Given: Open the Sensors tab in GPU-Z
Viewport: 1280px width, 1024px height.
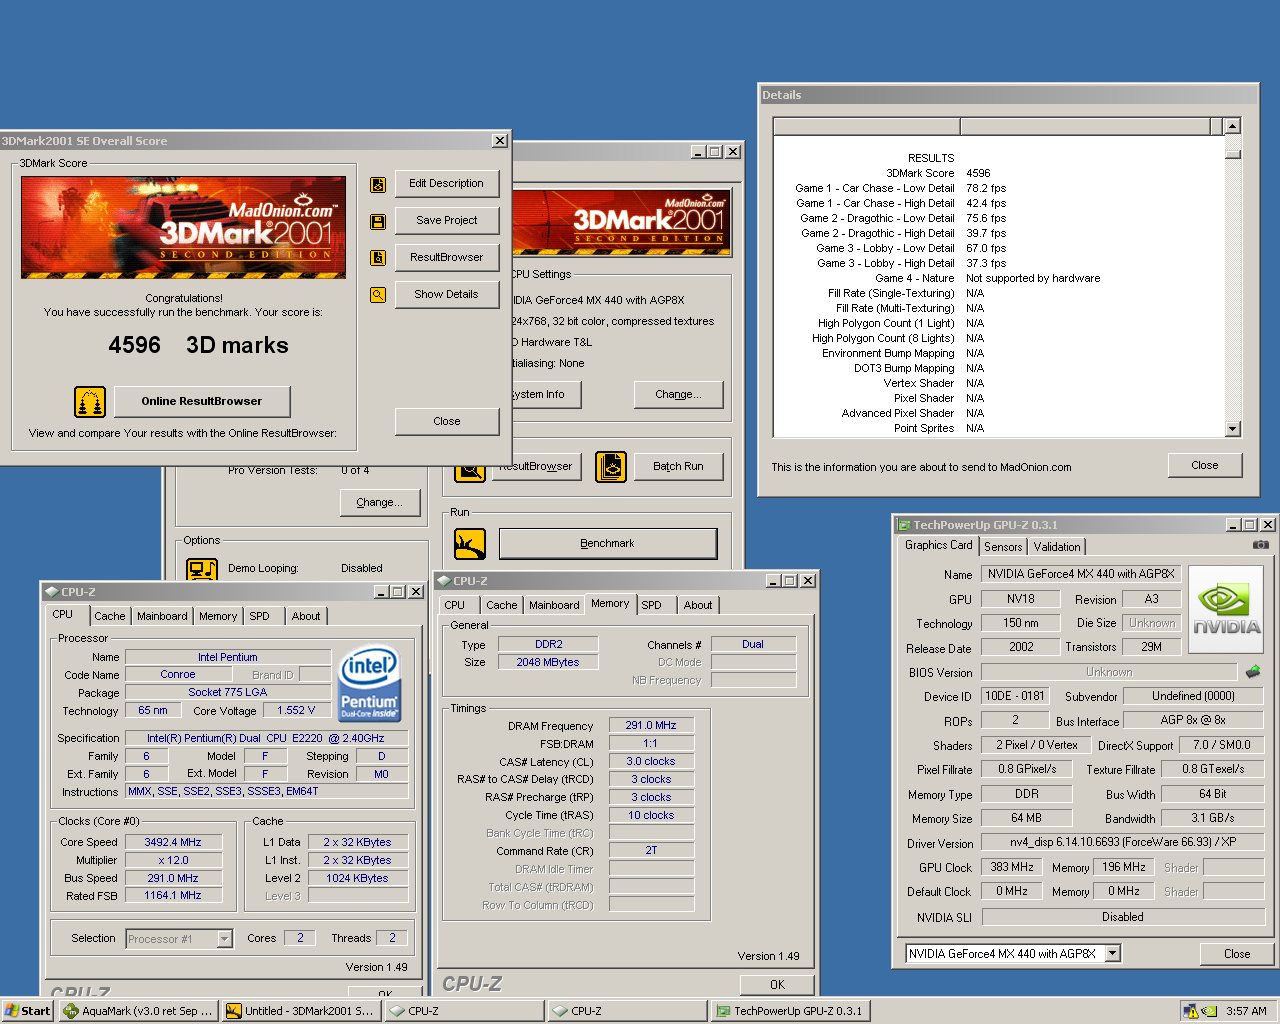Looking at the screenshot, I should click(x=1003, y=547).
